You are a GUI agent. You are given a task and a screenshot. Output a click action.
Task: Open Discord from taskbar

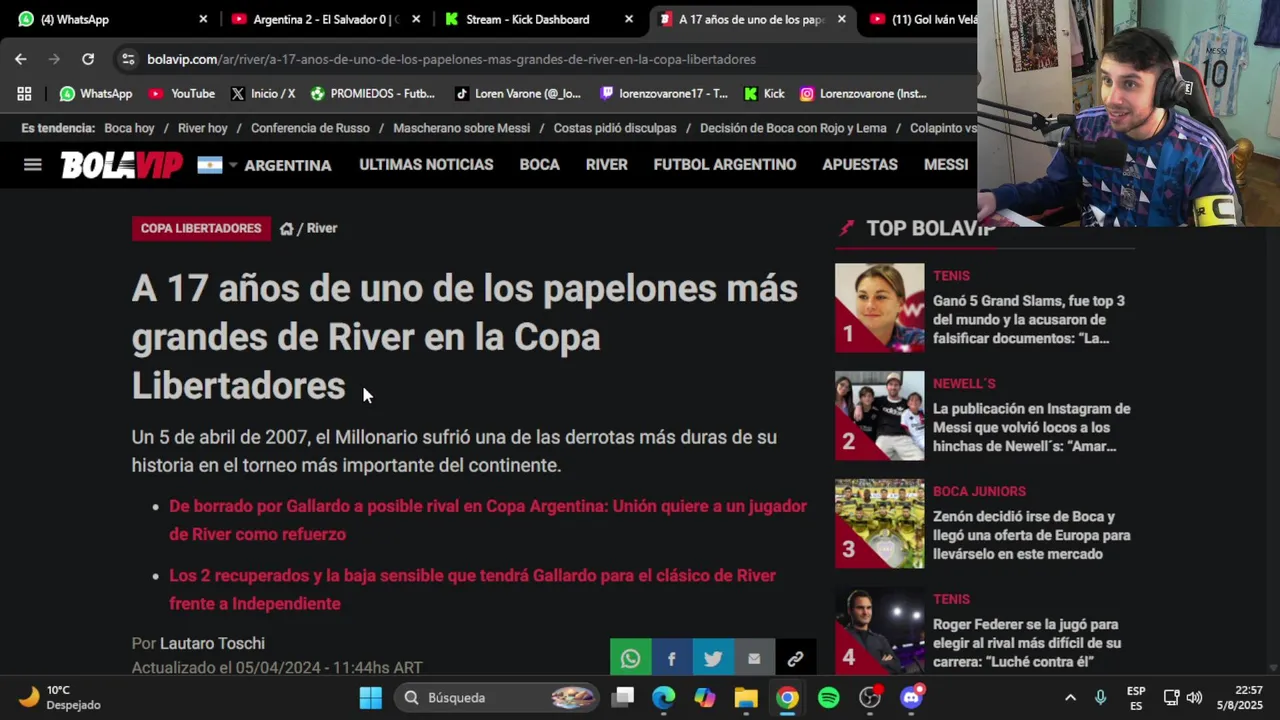911,697
